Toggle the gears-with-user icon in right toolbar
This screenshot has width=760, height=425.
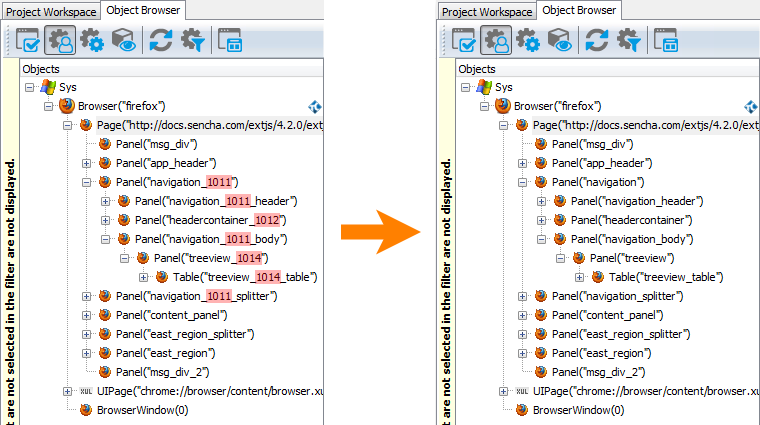pos(496,40)
